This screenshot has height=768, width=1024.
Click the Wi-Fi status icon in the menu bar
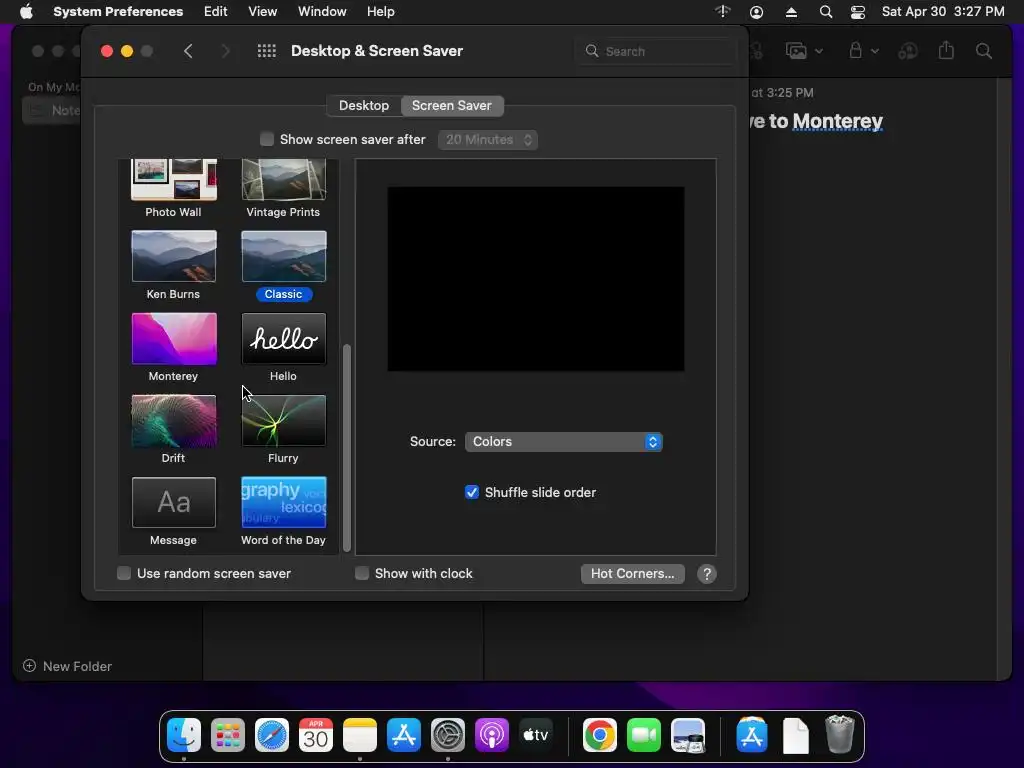722,12
